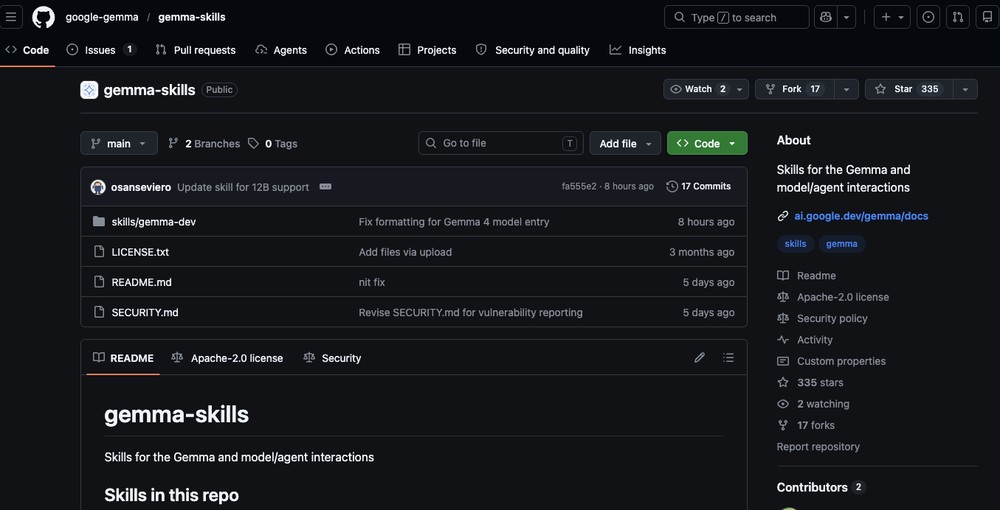Open Custom properties link in sidebar
This screenshot has height=510, width=1000.
click(x=832, y=361)
